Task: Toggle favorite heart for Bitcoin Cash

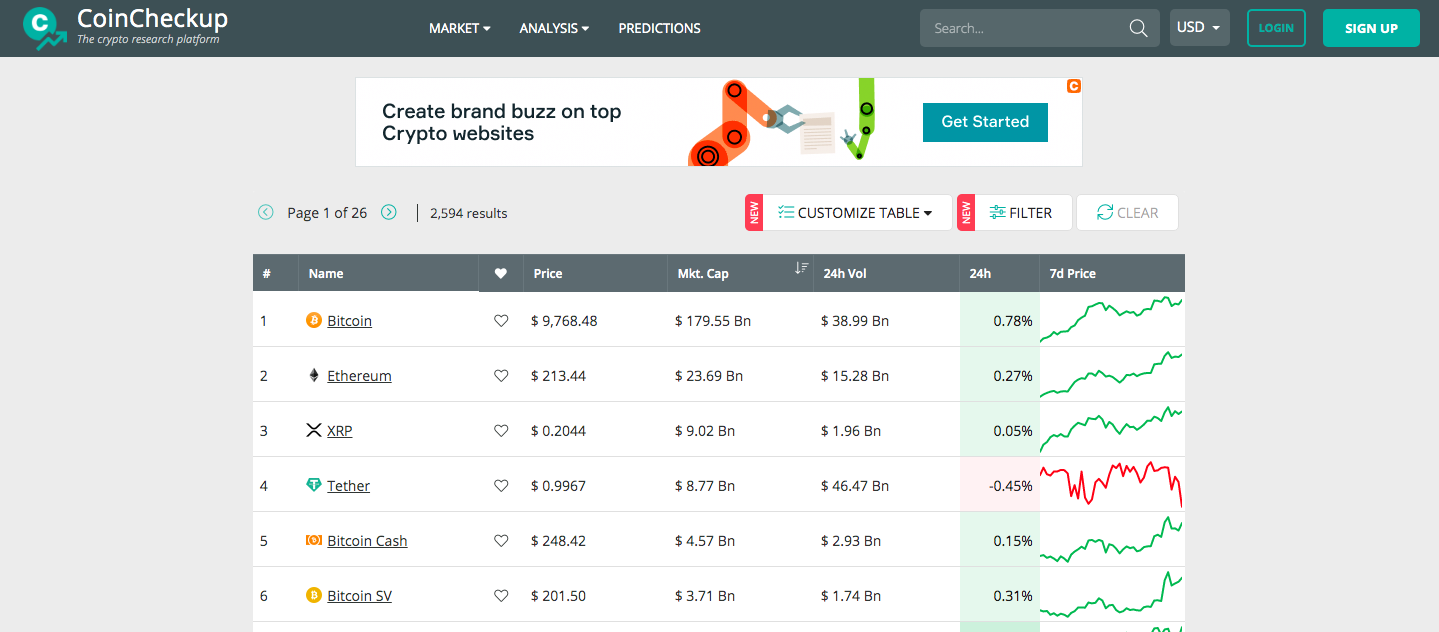Action: tap(501, 541)
